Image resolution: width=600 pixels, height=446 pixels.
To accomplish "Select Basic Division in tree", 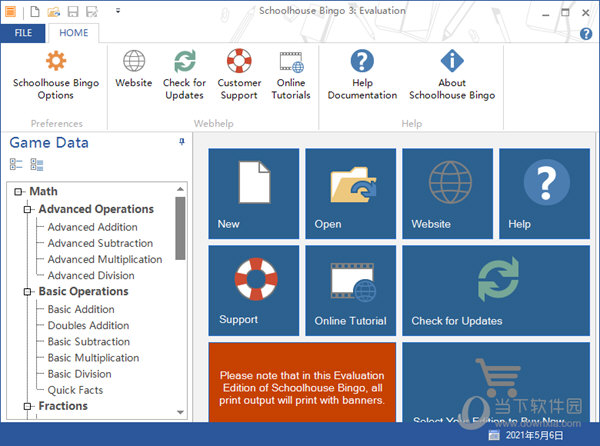I will point(80,374).
